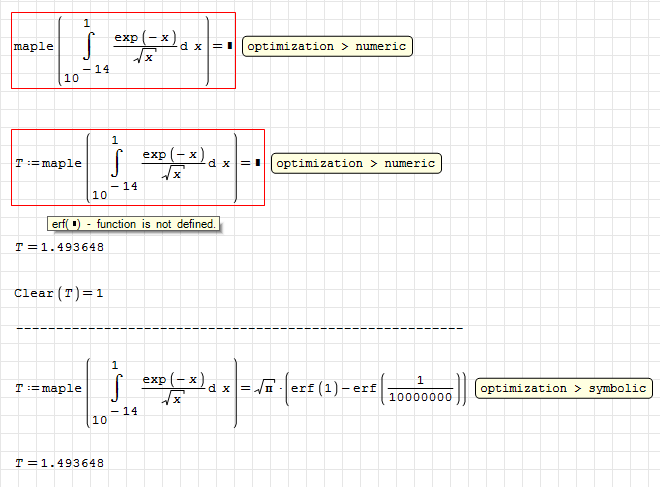This screenshot has width=660, height=487.
Task: Select the empty result placeholder in the top maple expression
Action: (230, 46)
